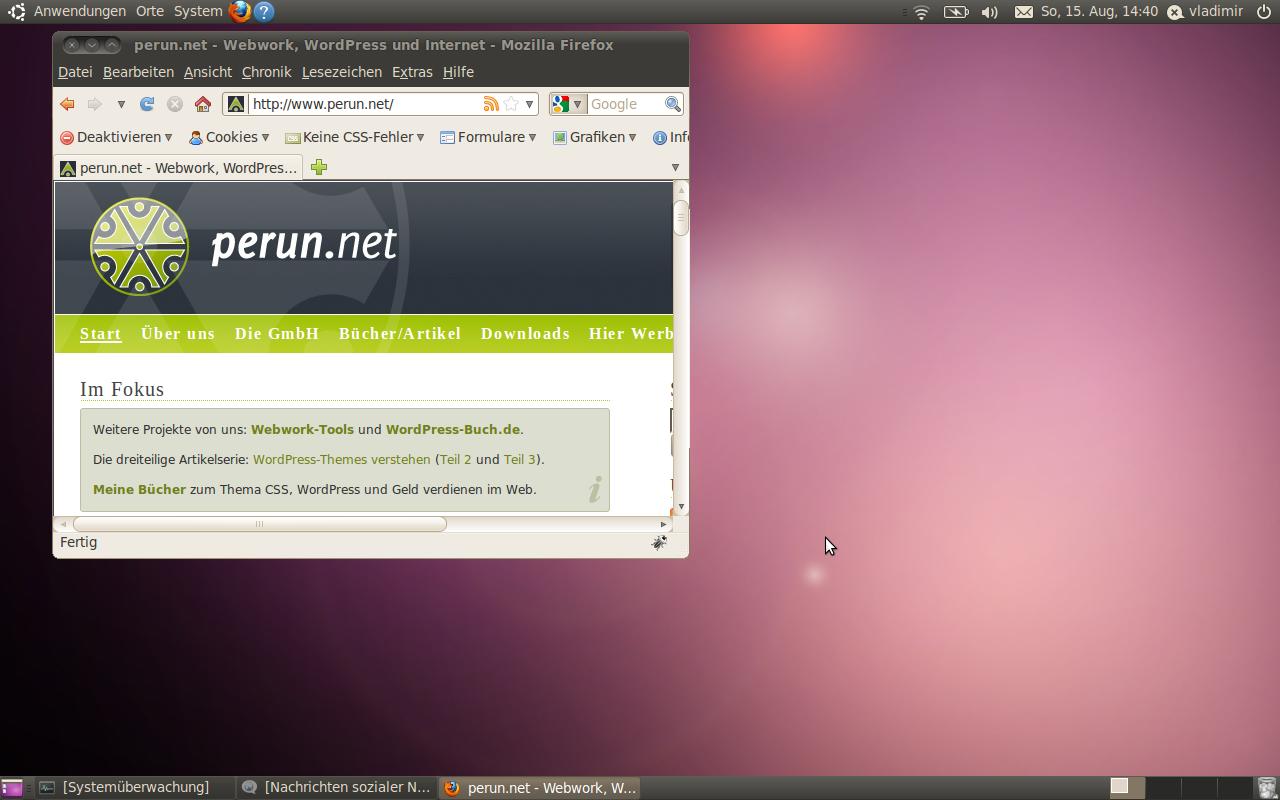Image resolution: width=1280 pixels, height=800 pixels.
Task: Click the Ubuntu logo in the top panel
Action: click(17, 12)
